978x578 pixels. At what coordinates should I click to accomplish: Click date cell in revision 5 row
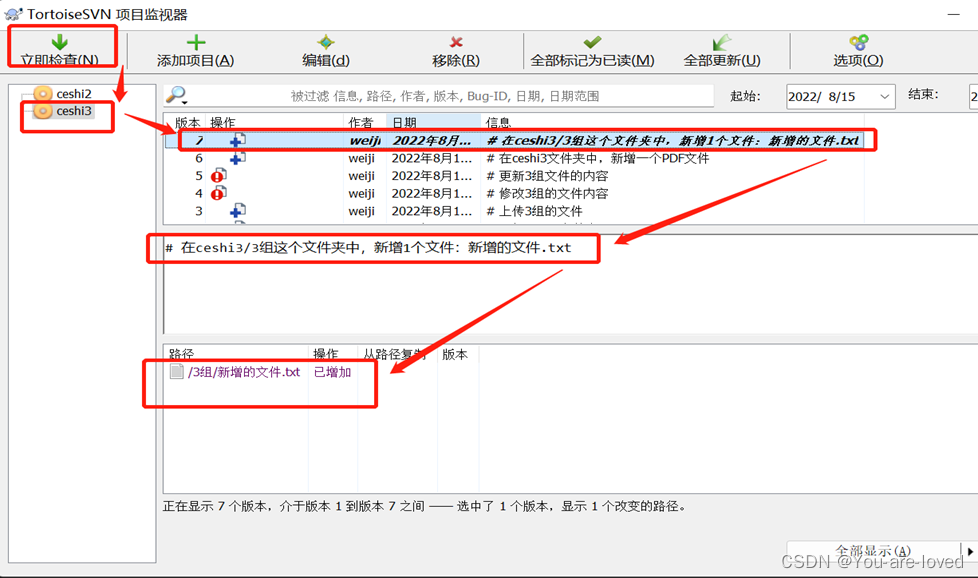click(x=432, y=176)
